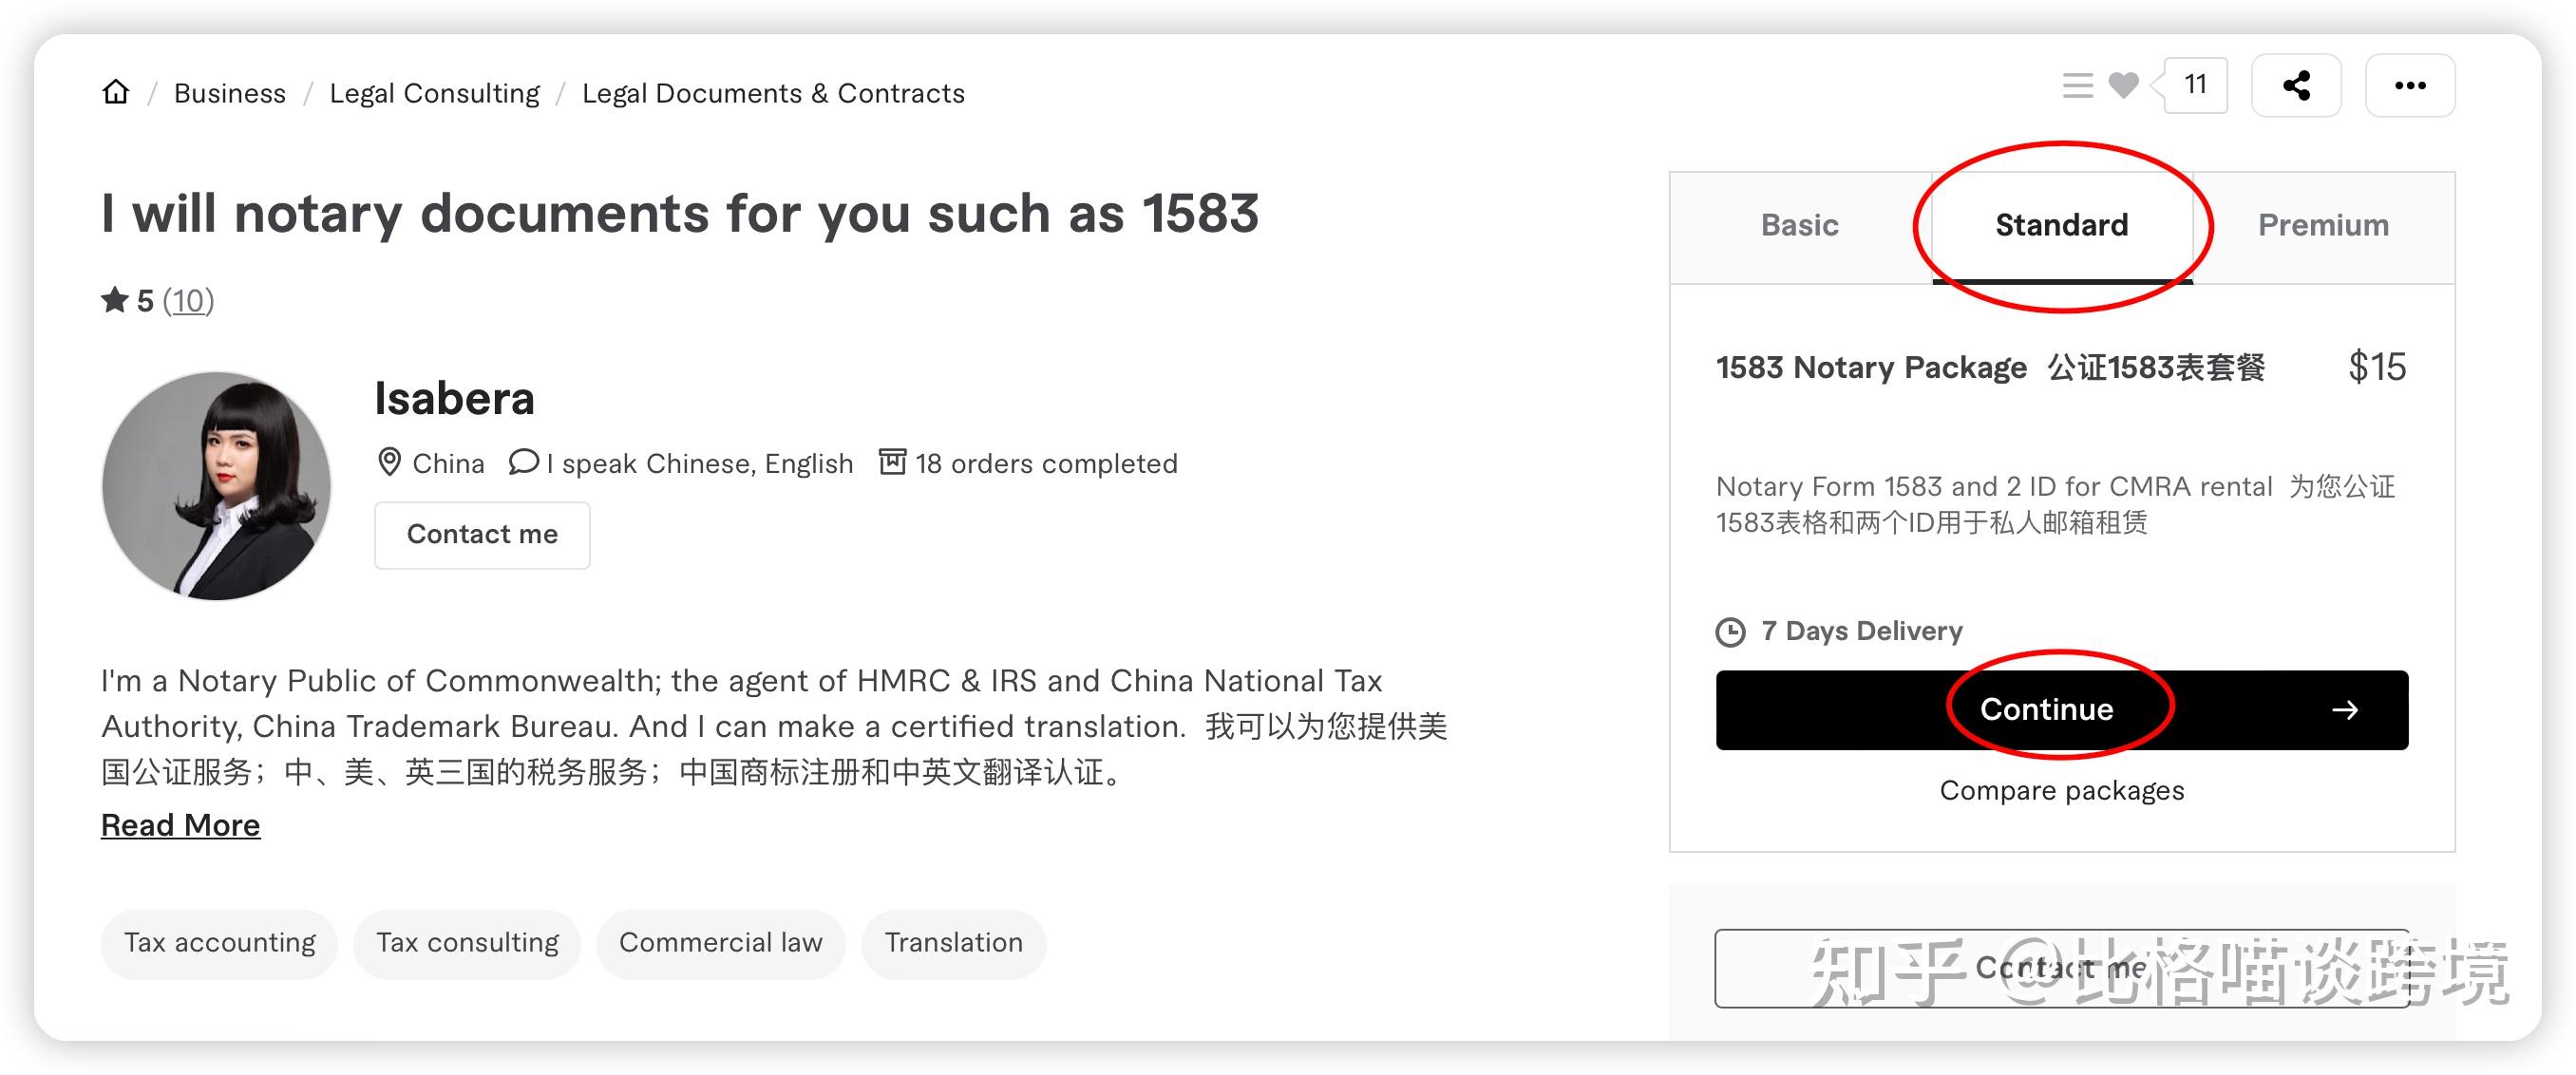Open the saved collections list icon
The image size is (2576, 1075).
click(2077, 86)
